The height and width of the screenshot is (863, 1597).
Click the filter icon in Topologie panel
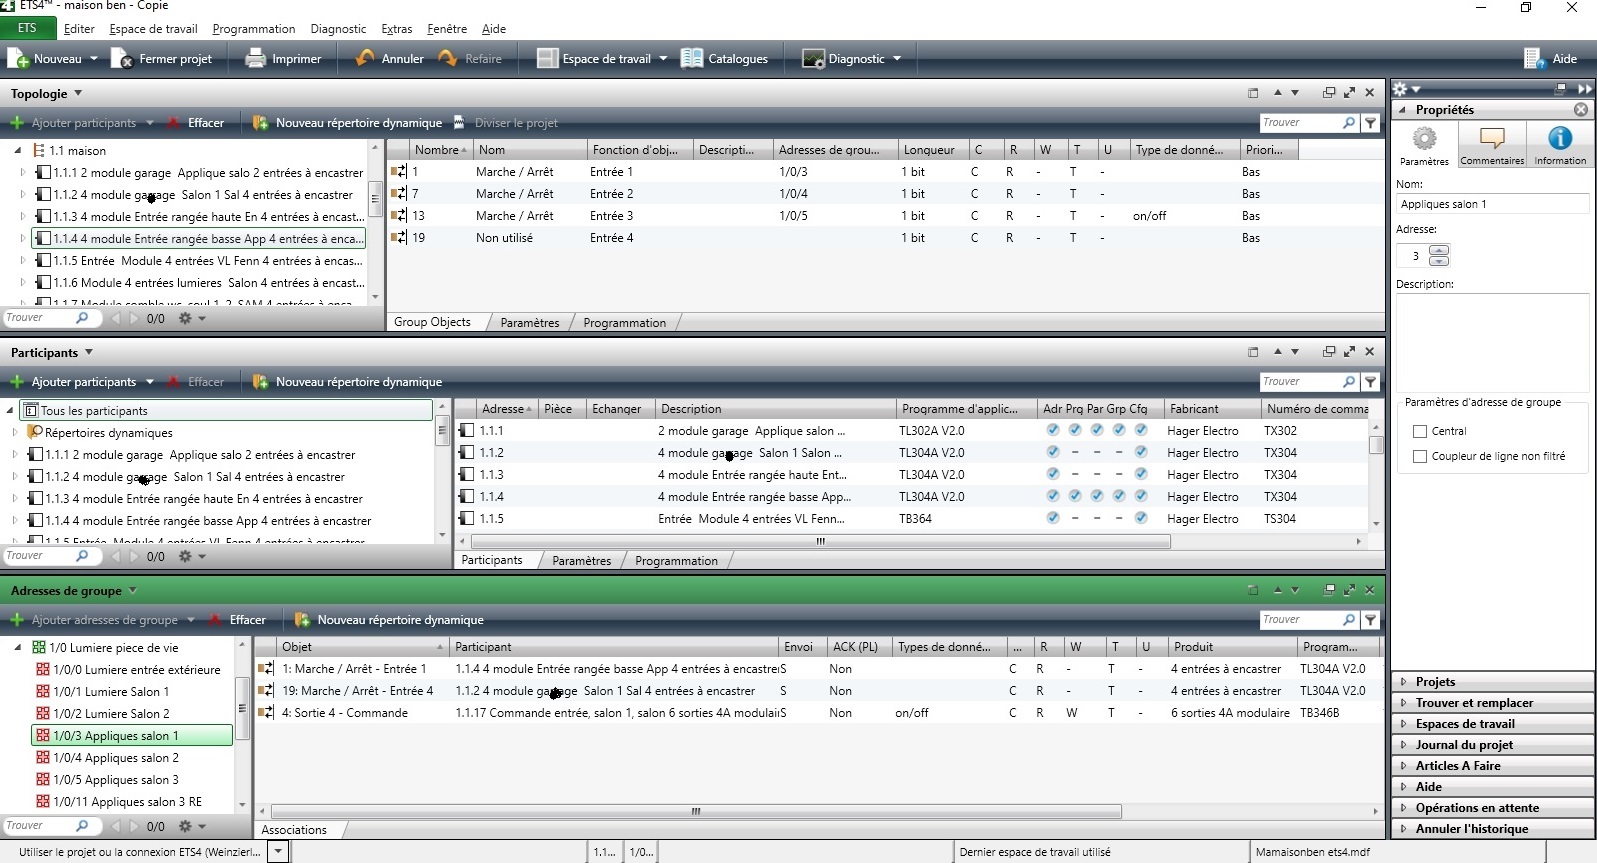point(1371,123)
